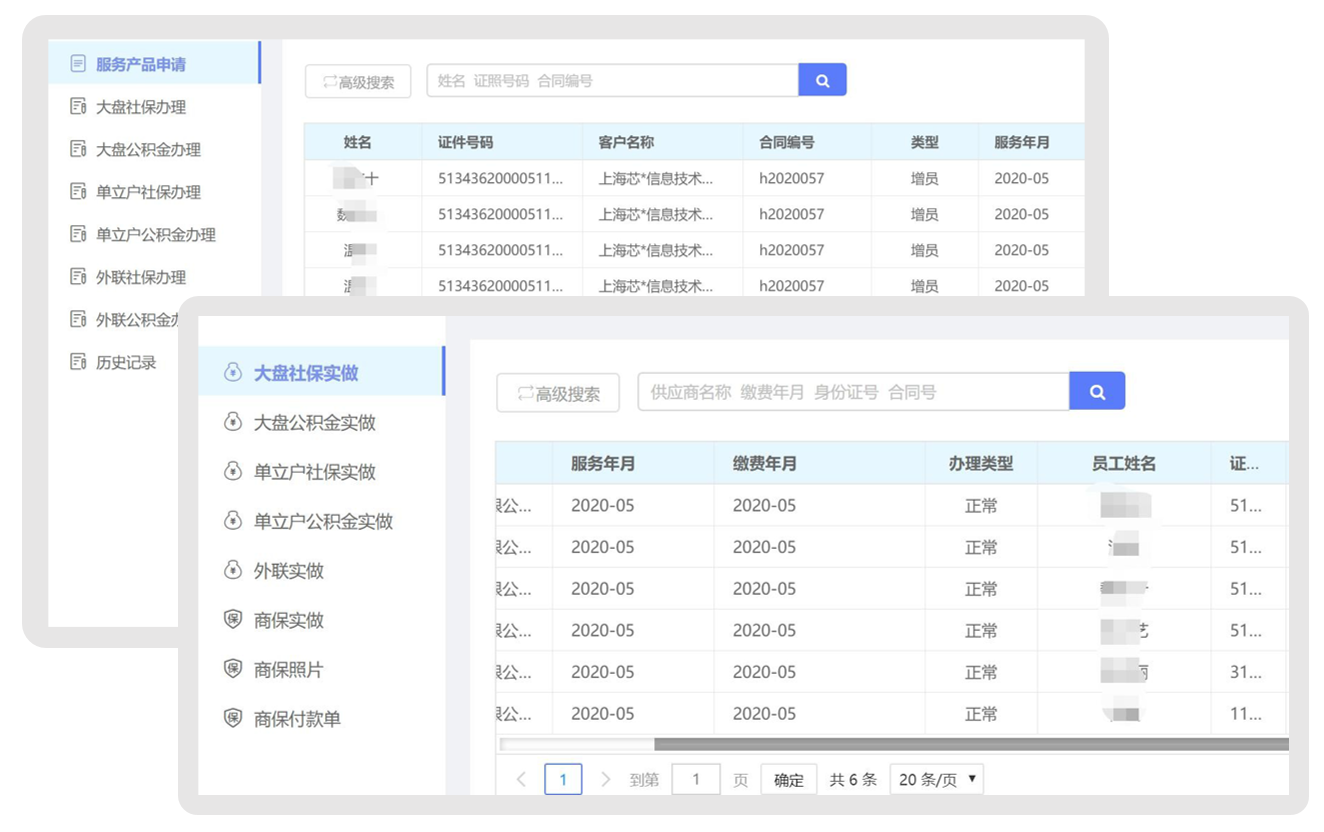This screenshot has height=832, width=1324.
Task: Click the 大盘公积金办理 sidebar icon
Action: pos(78,149)
